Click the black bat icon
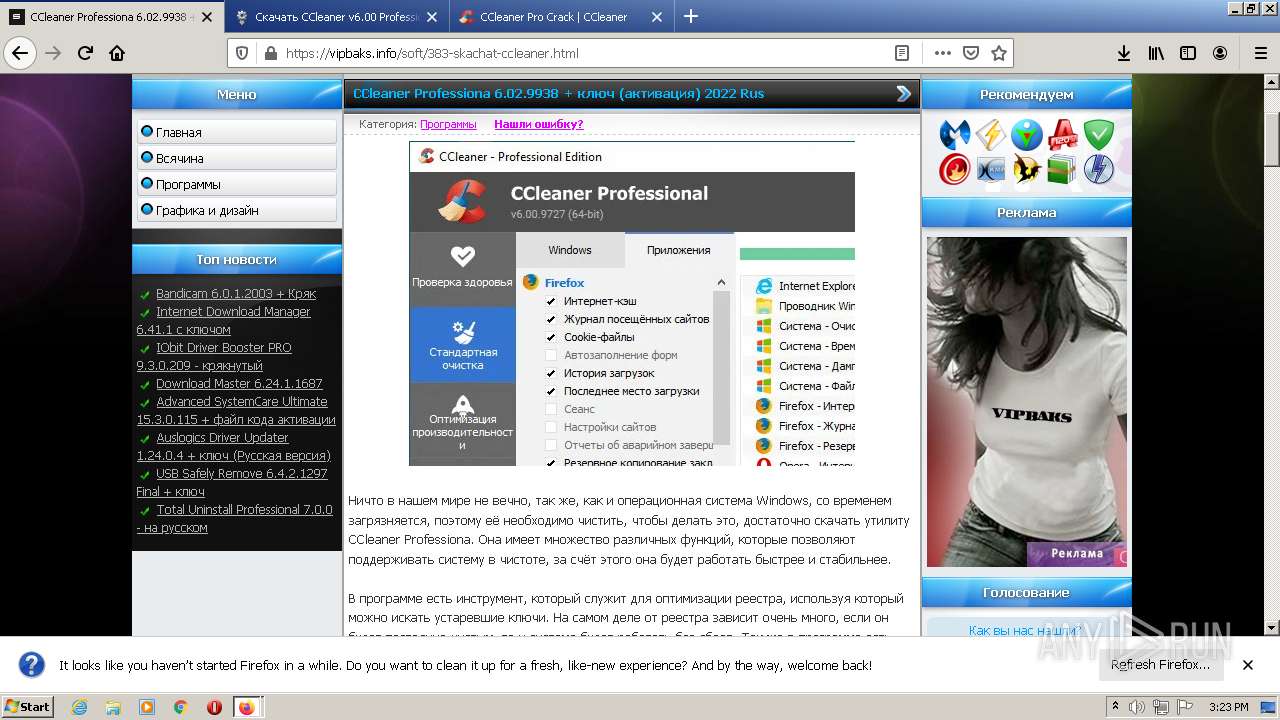 click(1027, 169)
